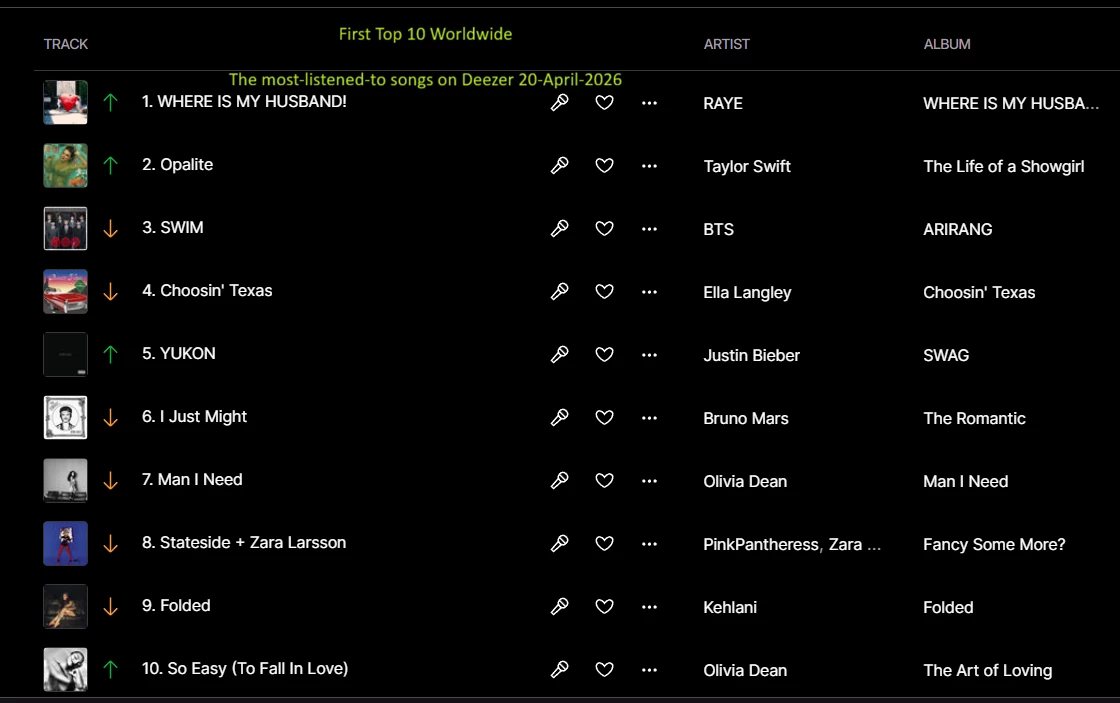Play track Choosin' Texas by title
Screen dimensions: 1120x703
(216, 291)
